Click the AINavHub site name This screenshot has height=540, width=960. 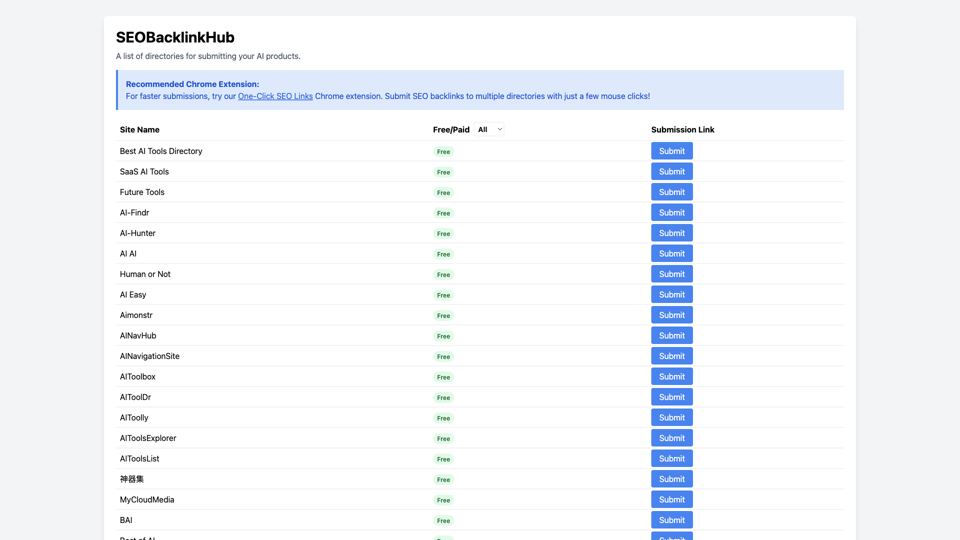[138, 336]
